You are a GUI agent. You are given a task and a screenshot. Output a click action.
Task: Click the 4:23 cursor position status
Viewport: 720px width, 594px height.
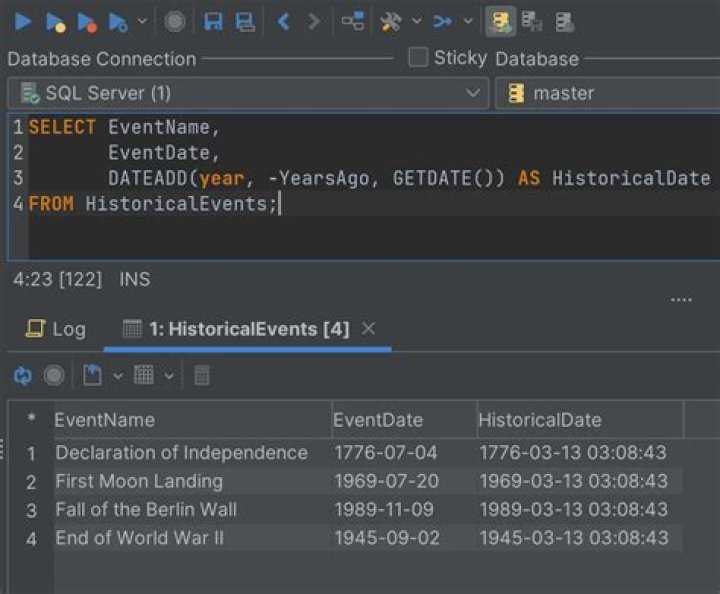click(x=57, y=279)
